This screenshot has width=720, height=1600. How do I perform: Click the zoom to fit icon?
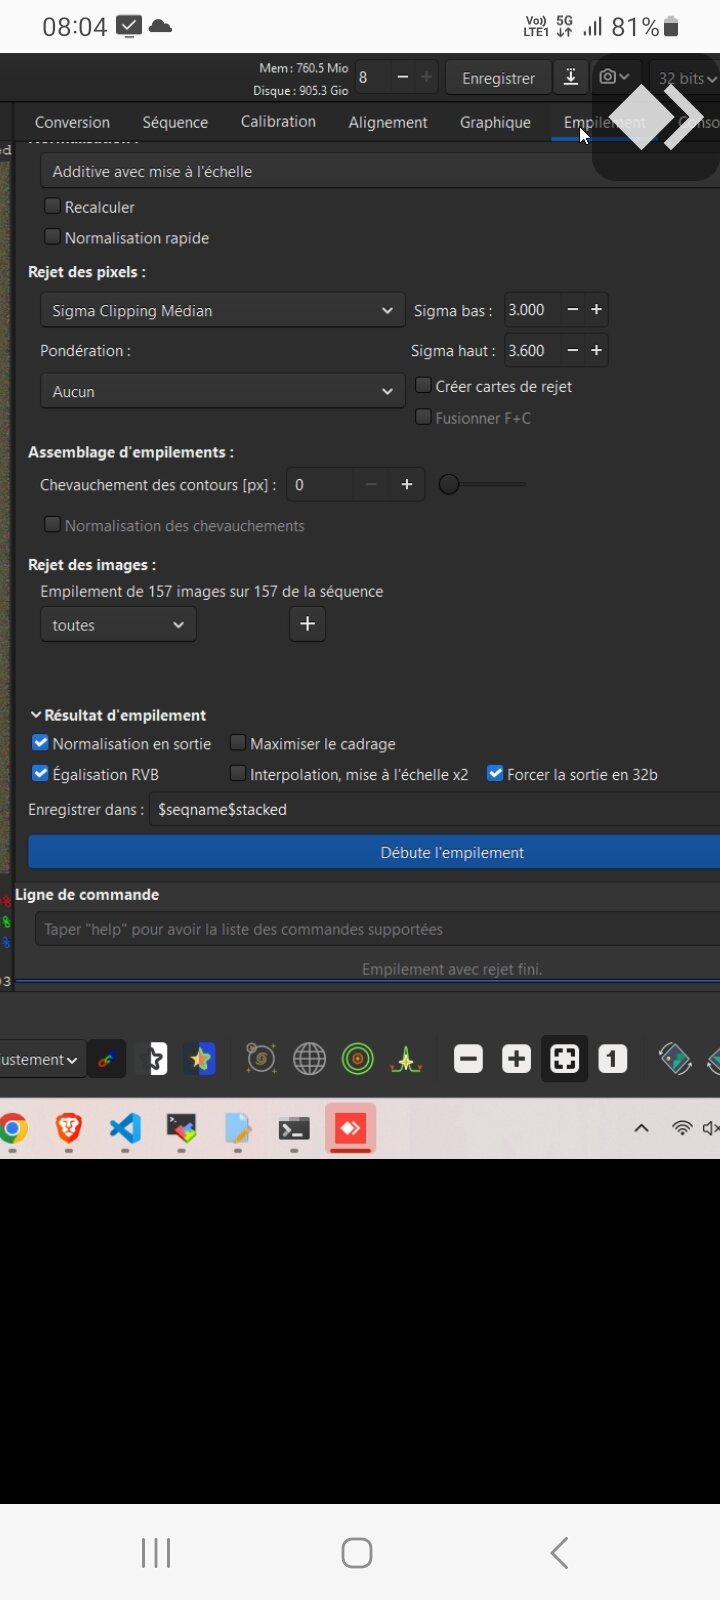(x=564, y=1058)
